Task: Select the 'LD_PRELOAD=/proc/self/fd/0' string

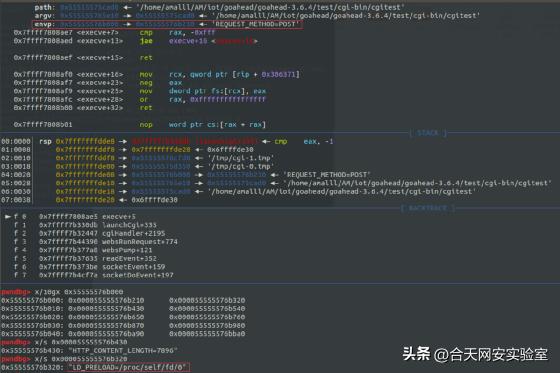Action: point(129,367)
